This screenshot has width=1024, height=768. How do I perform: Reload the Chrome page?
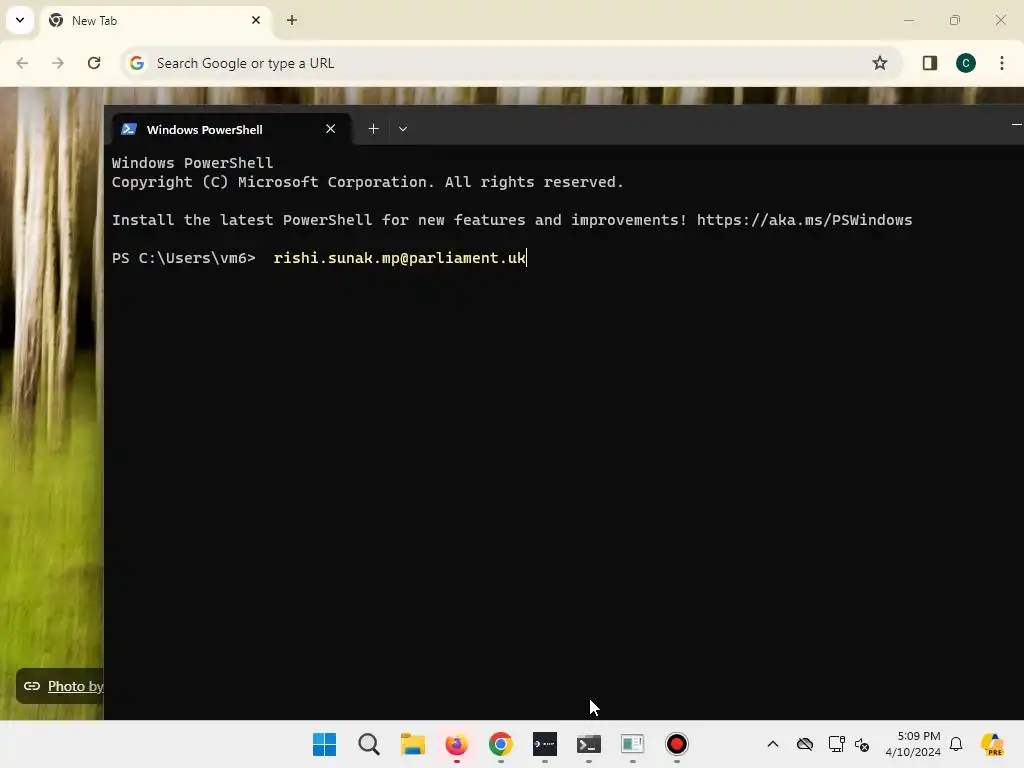coord(94,63)
